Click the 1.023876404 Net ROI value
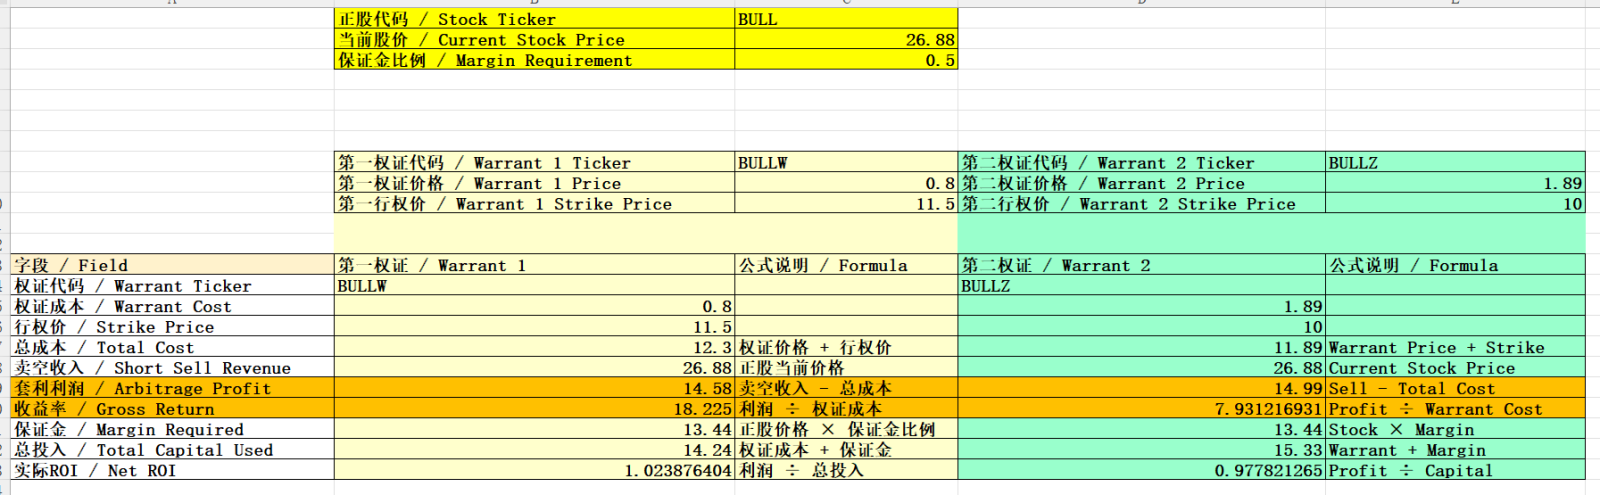The image size is (1600, 495). coord(534,470)
